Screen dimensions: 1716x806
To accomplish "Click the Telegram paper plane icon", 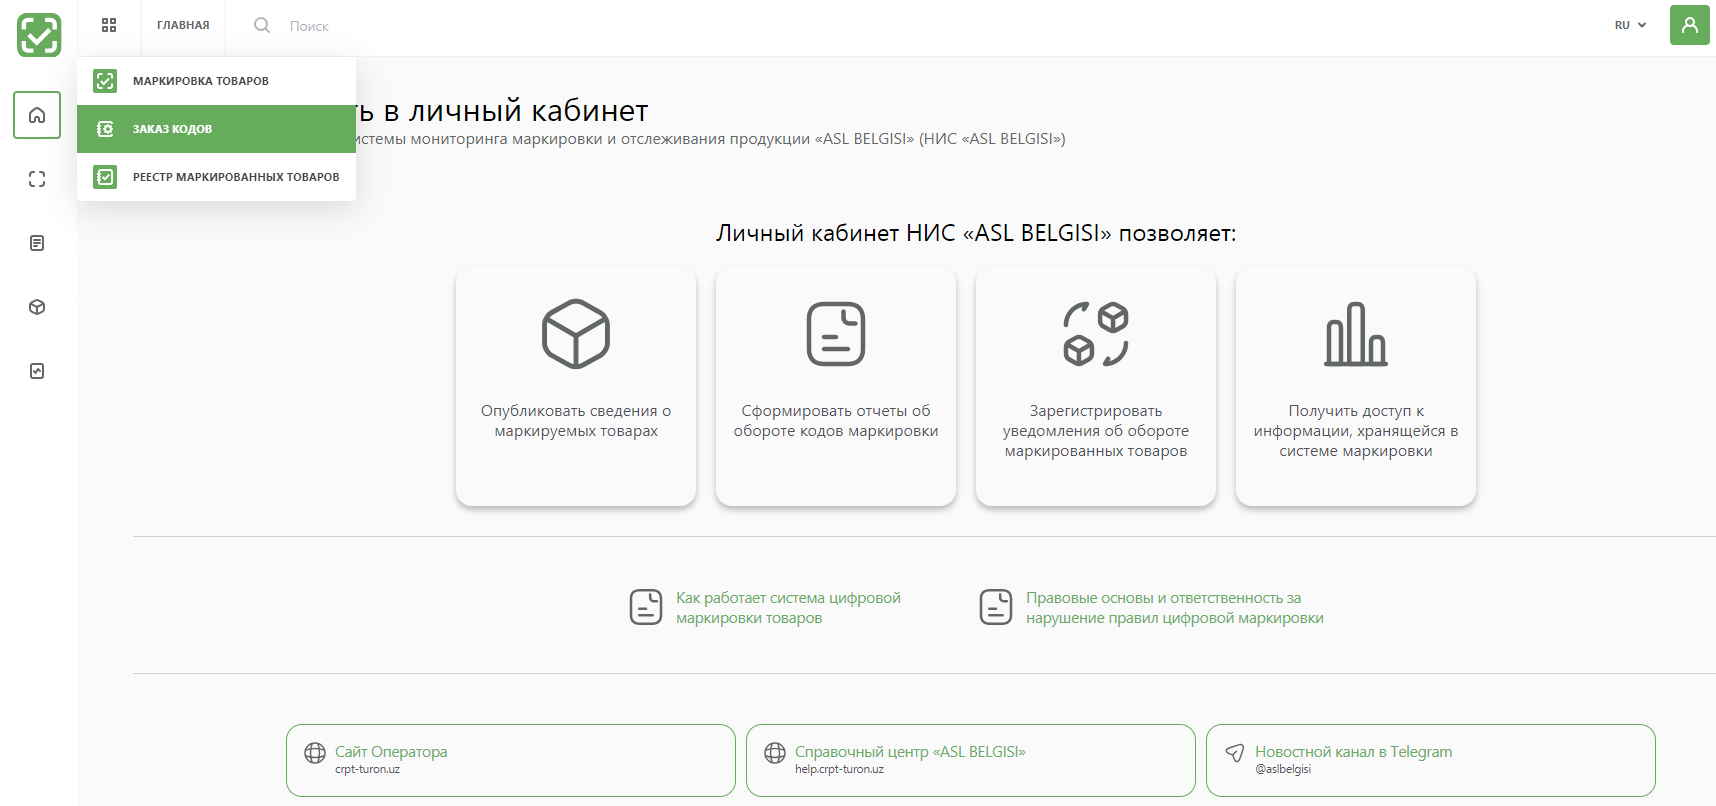I will tap(1235, 753).
